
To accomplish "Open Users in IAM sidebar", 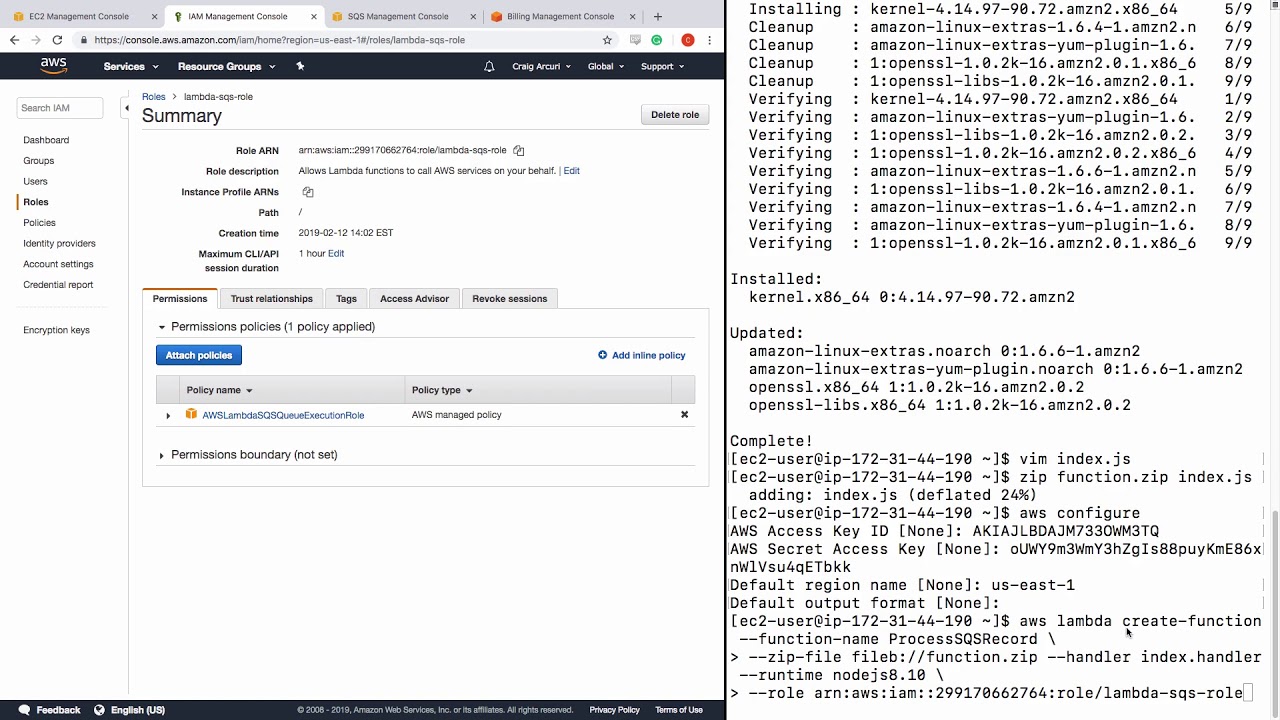I will (35, 181).
